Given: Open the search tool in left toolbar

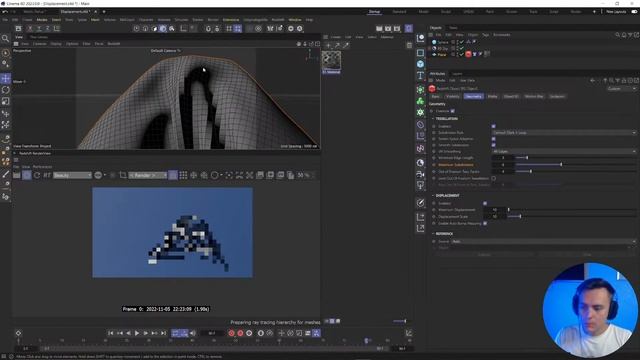Looking at the screenshot, I should tap(5, 38).
